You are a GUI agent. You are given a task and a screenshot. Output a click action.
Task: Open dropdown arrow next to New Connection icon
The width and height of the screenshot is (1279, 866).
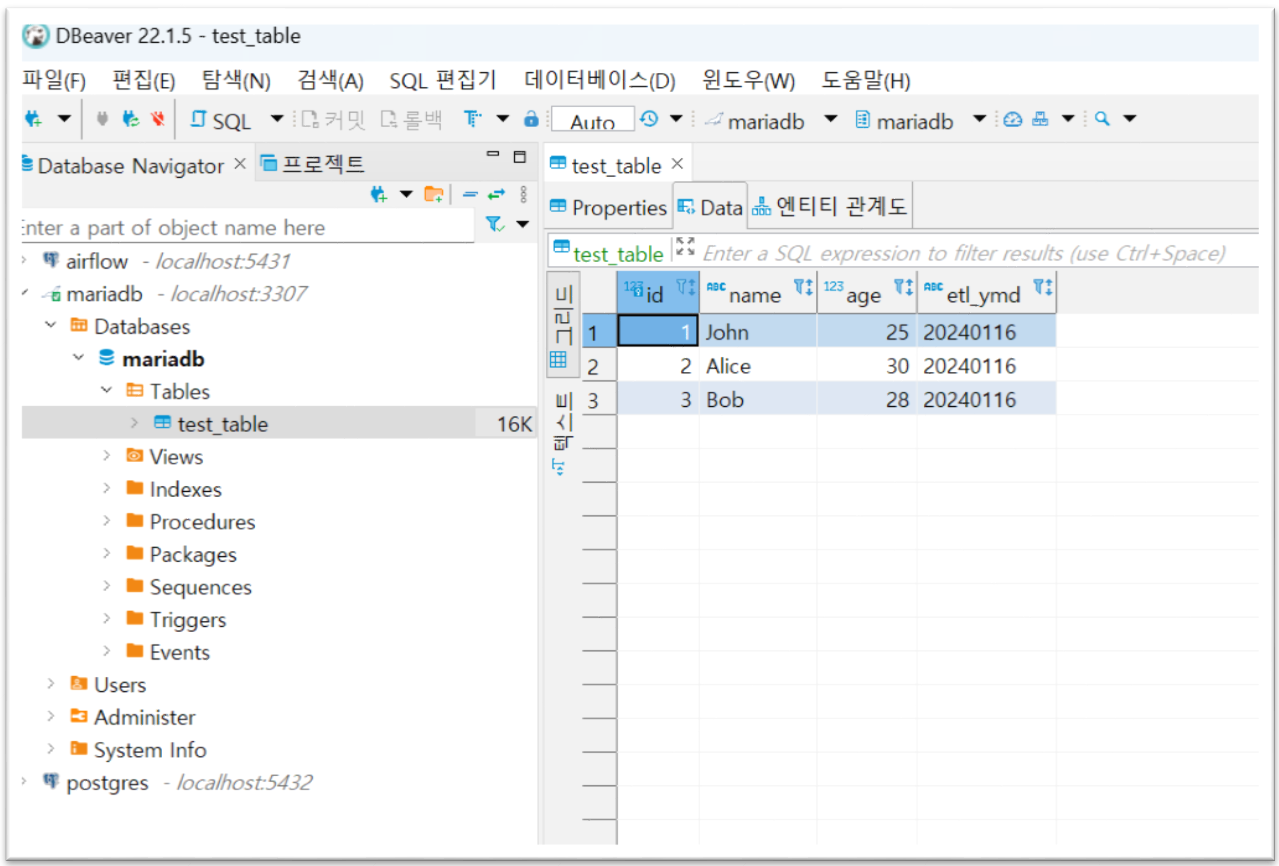[x=64, y=119]
